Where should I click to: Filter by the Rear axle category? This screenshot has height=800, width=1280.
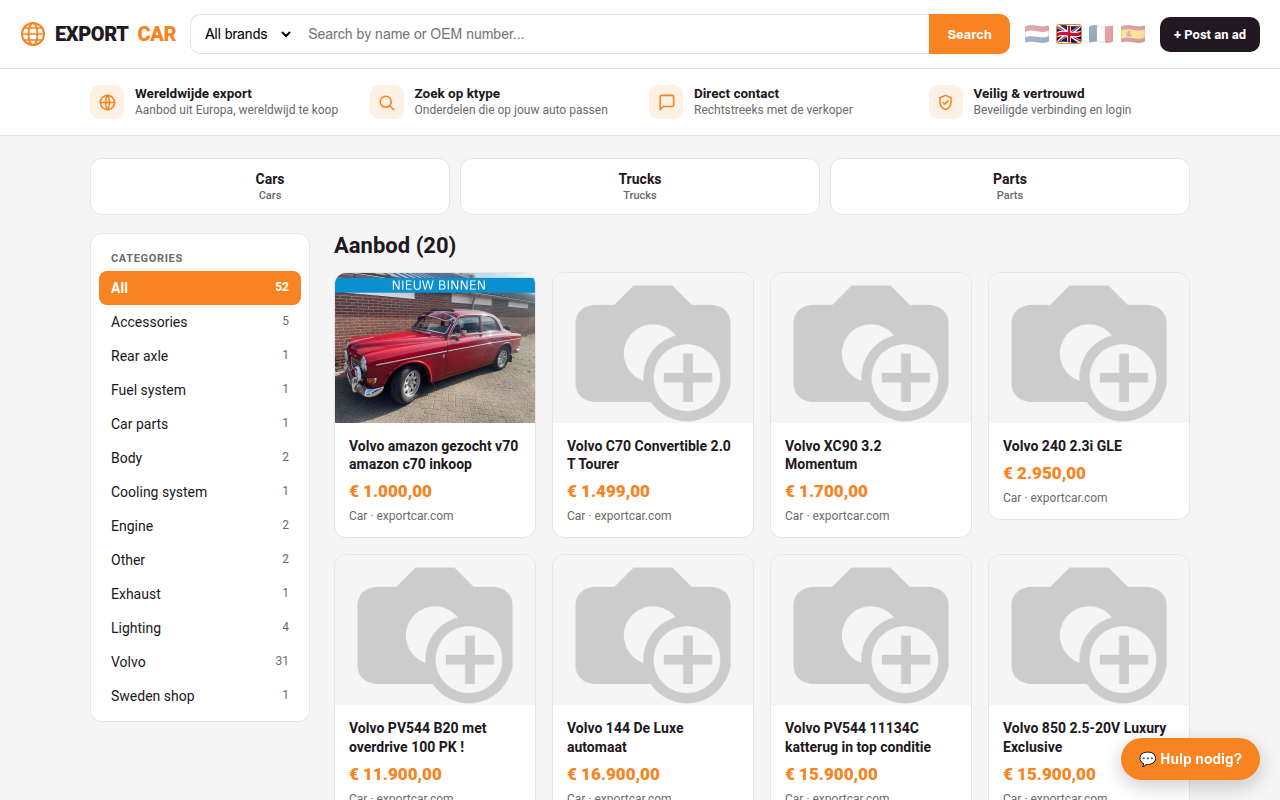click(x=200, y=356)
